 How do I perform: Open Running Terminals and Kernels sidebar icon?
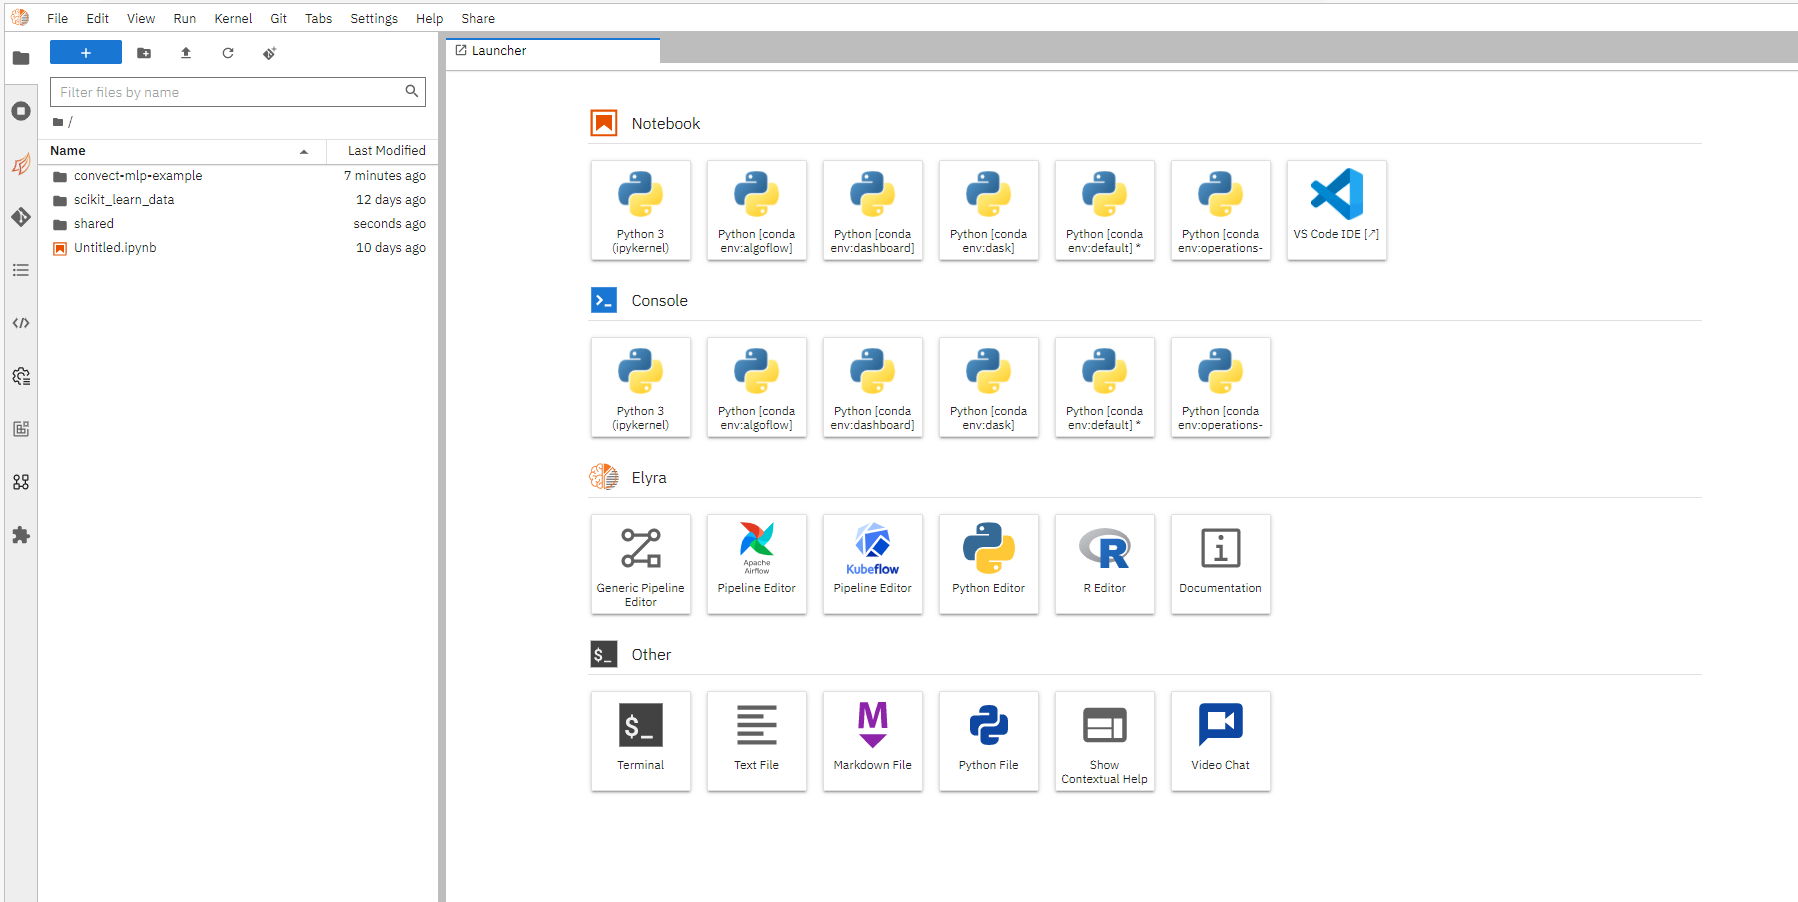[21, 111]
